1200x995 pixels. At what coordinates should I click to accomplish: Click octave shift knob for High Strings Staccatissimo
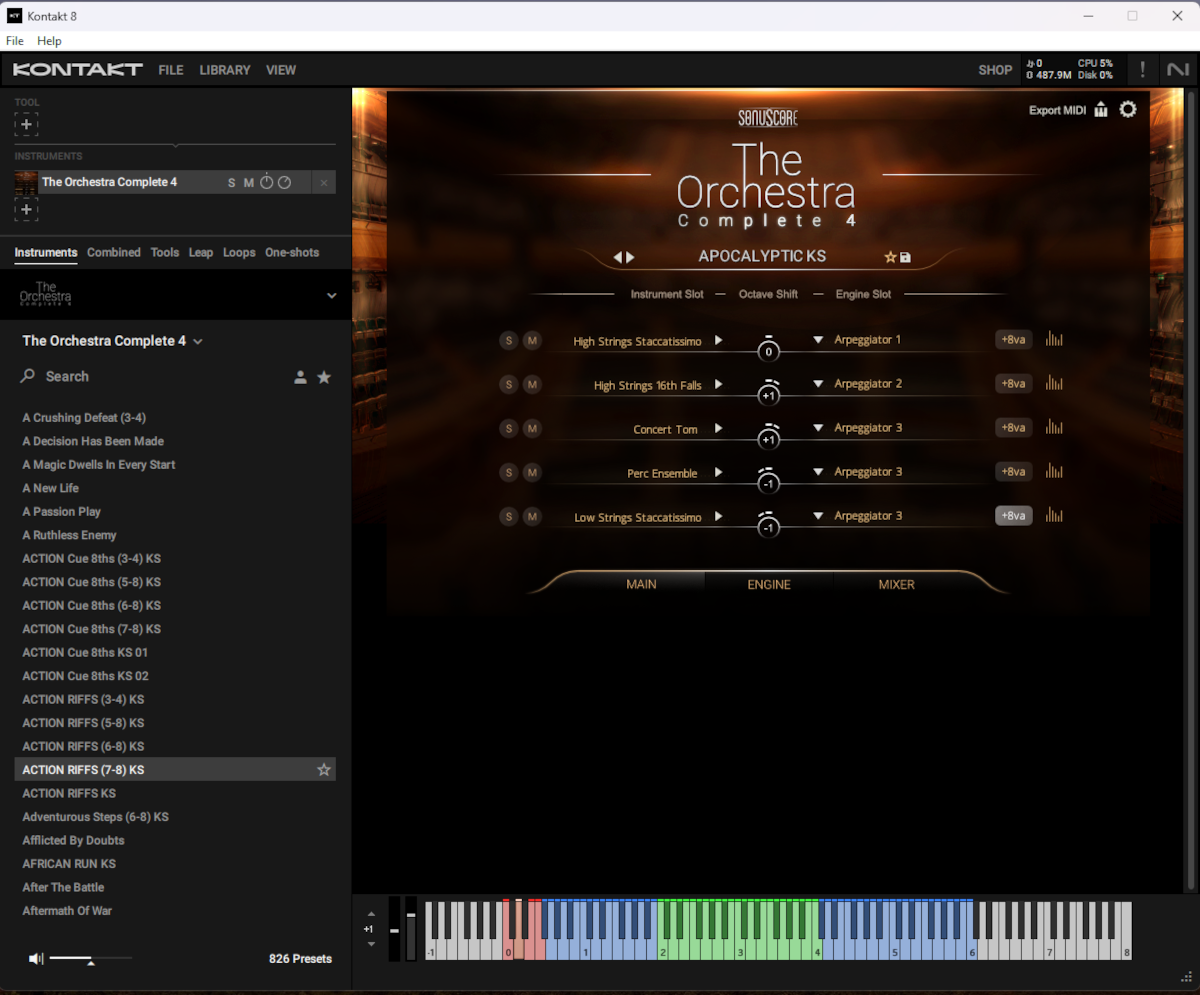768,349
